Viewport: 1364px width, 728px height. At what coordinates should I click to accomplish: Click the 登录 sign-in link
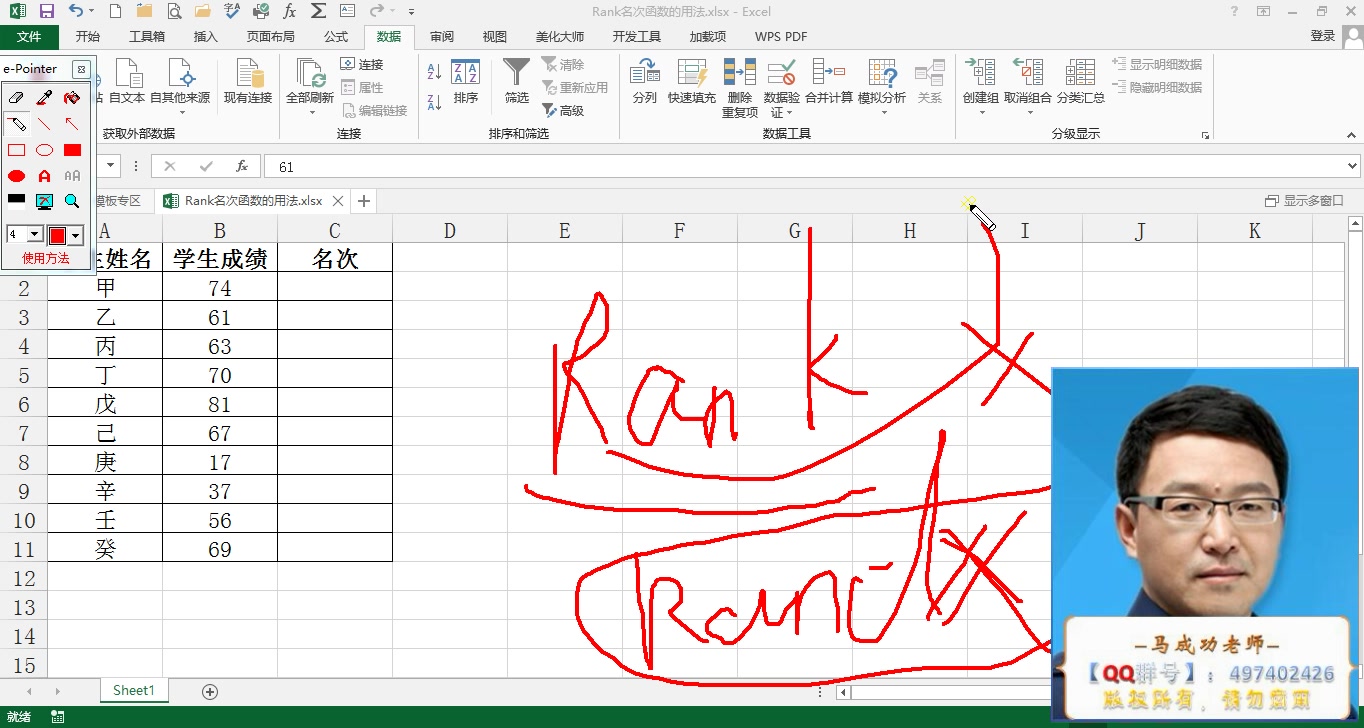click(x=1322, y=33)
